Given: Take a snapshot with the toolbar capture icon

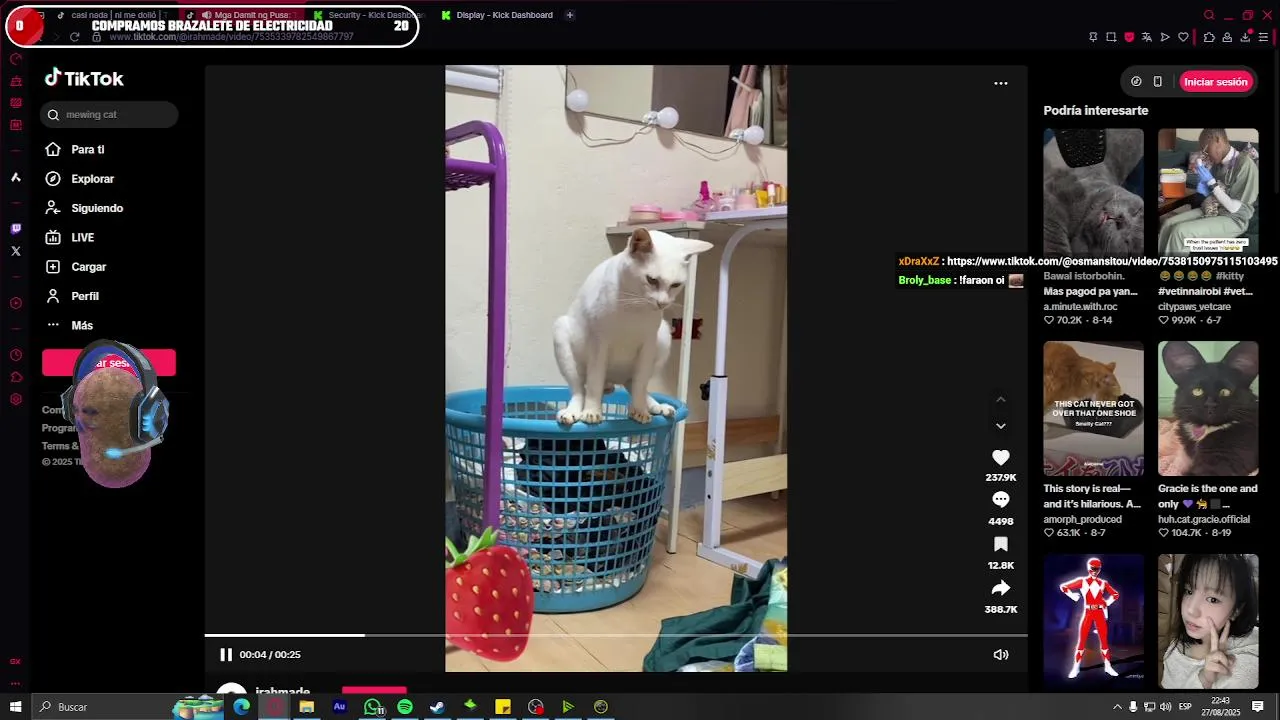Looking at the screenshot, I should pos(1111,37).
